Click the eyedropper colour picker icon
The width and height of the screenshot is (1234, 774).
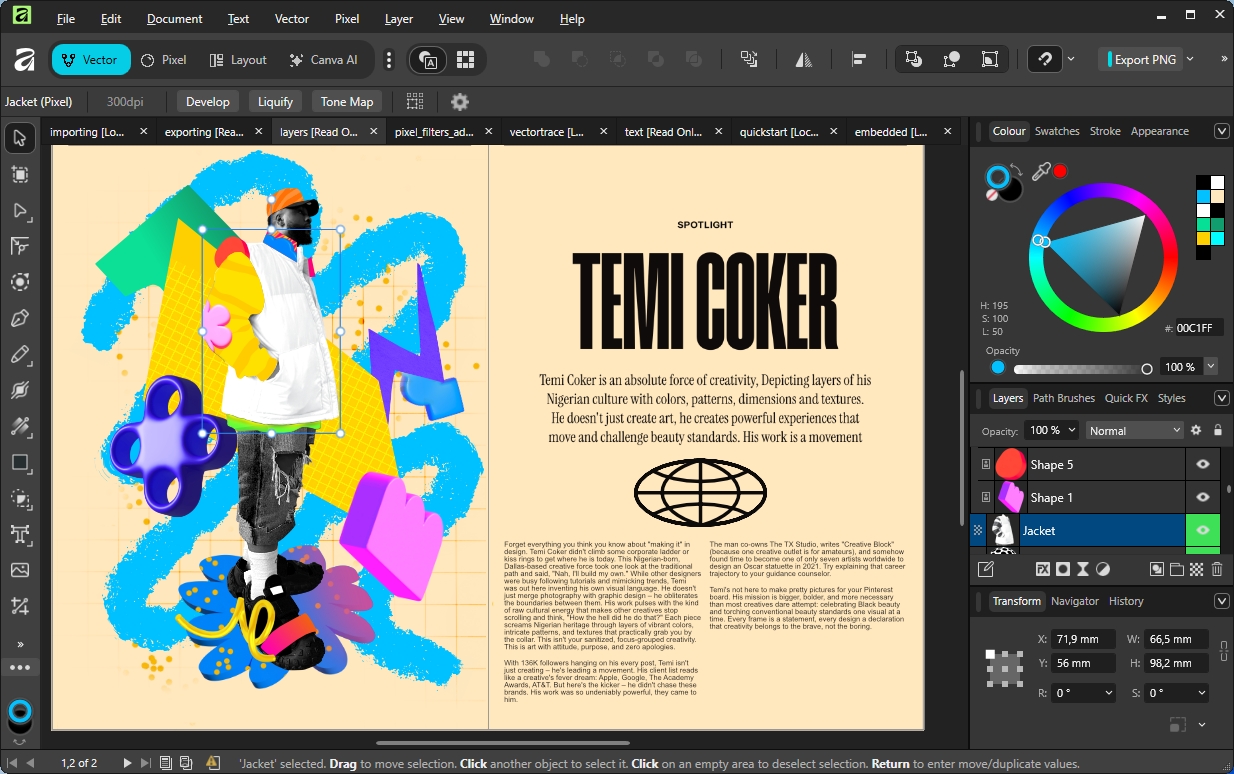[1040, 172]
